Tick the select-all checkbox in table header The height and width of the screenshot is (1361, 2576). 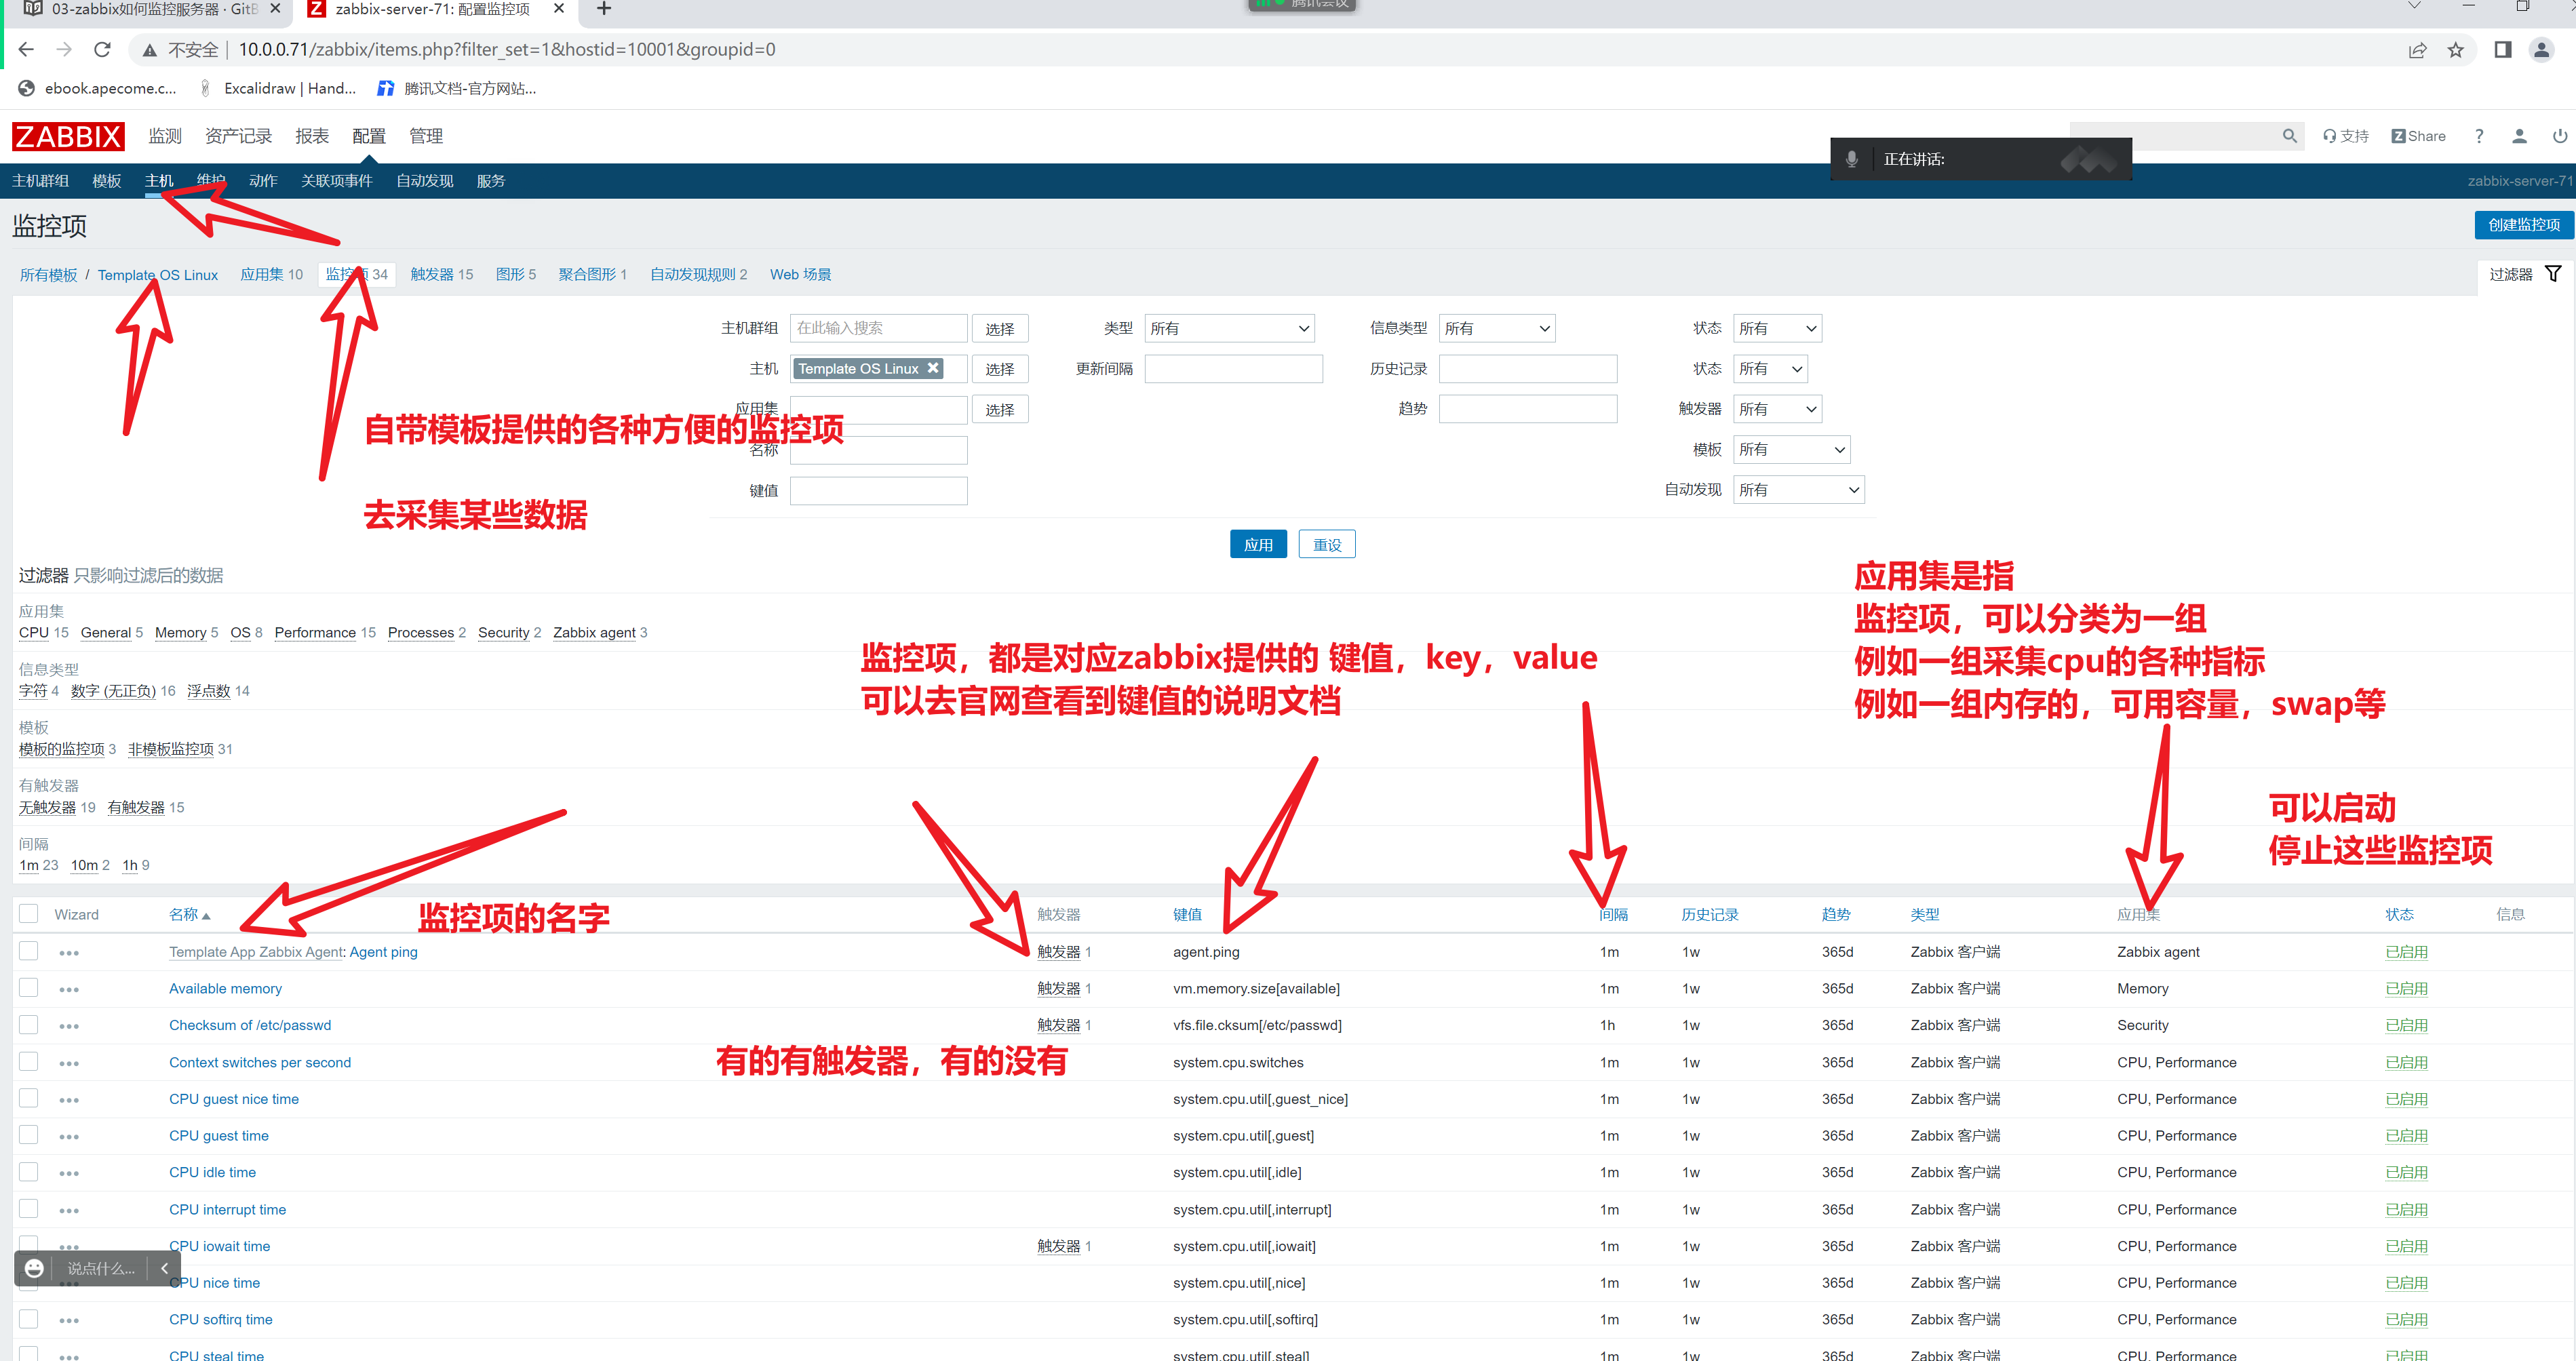[x=29, y=914]
